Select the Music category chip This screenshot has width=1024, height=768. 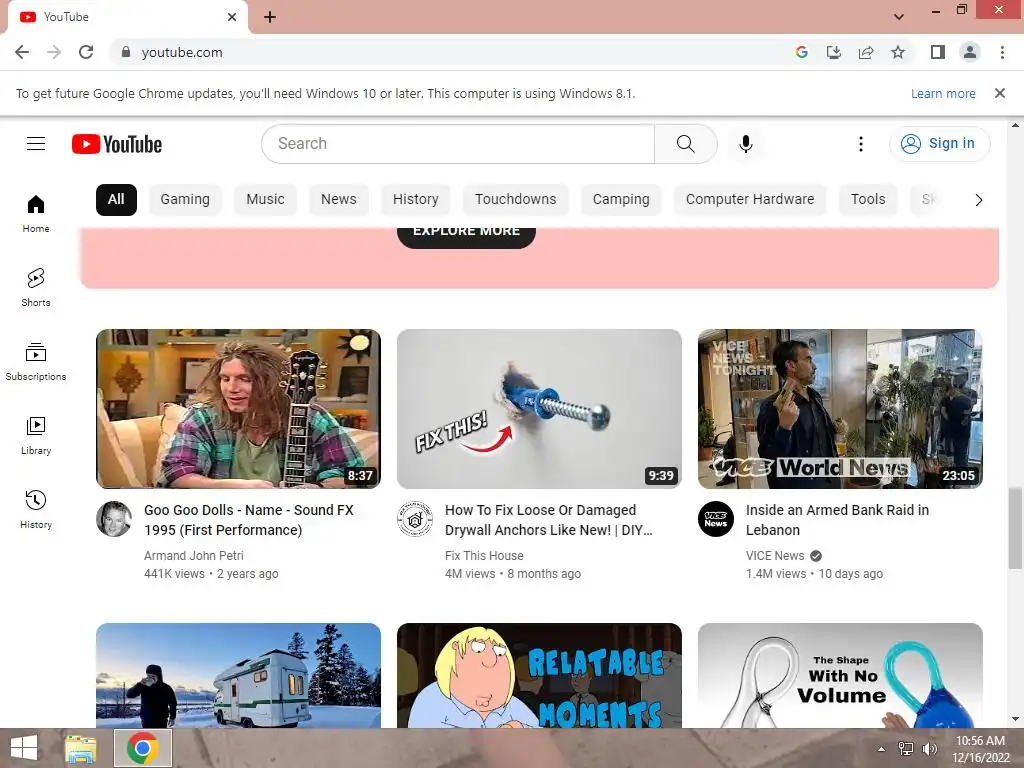265,199
